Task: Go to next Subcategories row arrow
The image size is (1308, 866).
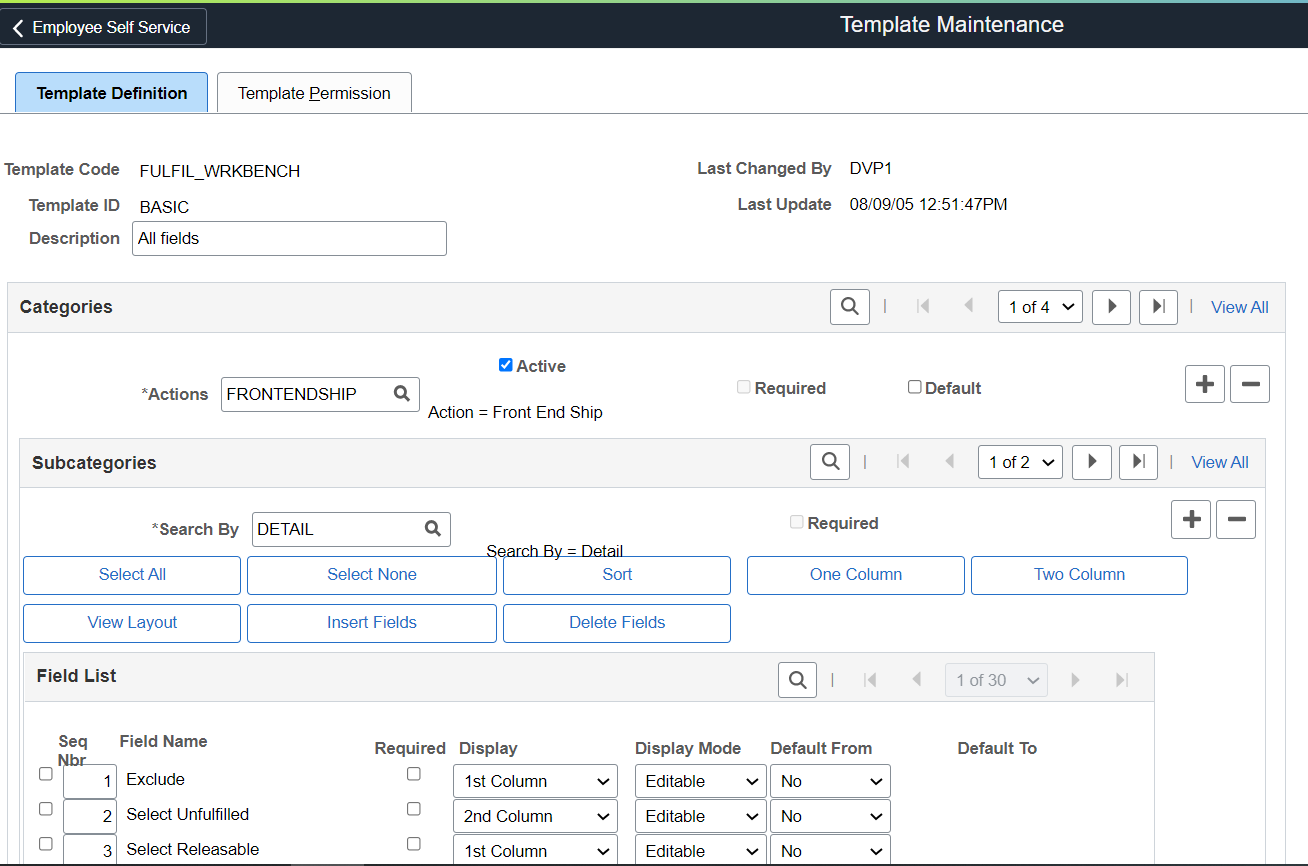Action: tap(1091, 462)
